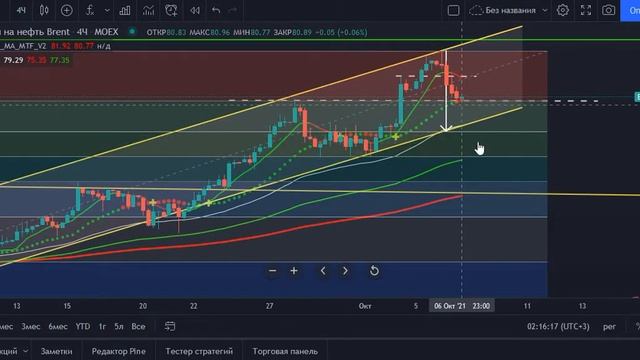This screenshot has height=360, width=640.
Task: Open the go to date icon
Action: tap(170, 326)
